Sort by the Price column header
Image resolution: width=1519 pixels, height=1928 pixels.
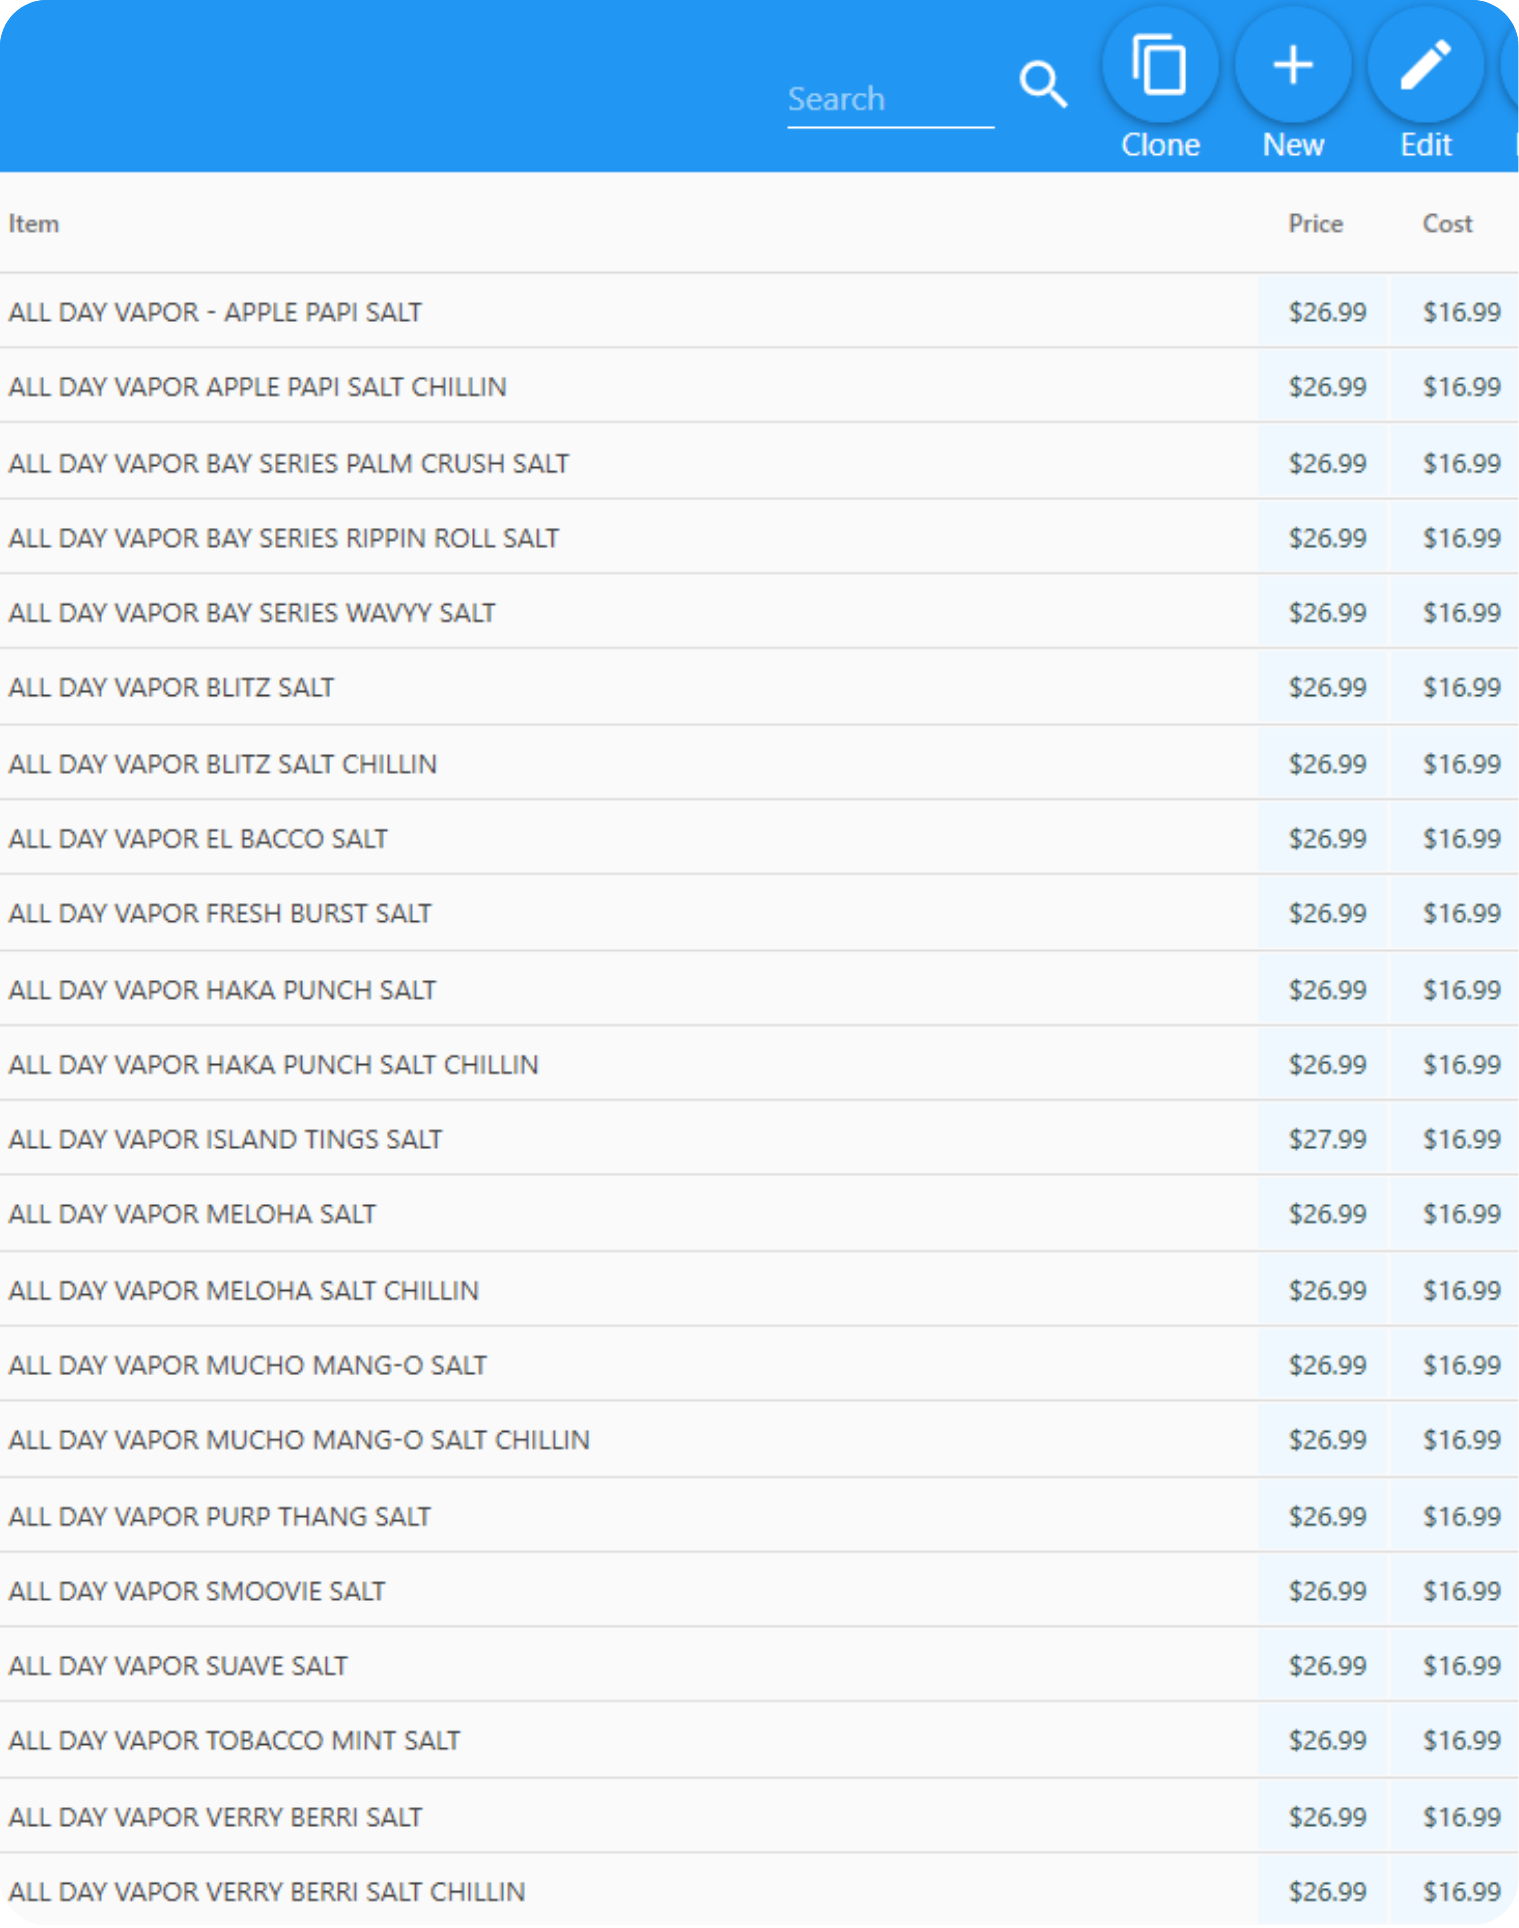point(1314,224)
